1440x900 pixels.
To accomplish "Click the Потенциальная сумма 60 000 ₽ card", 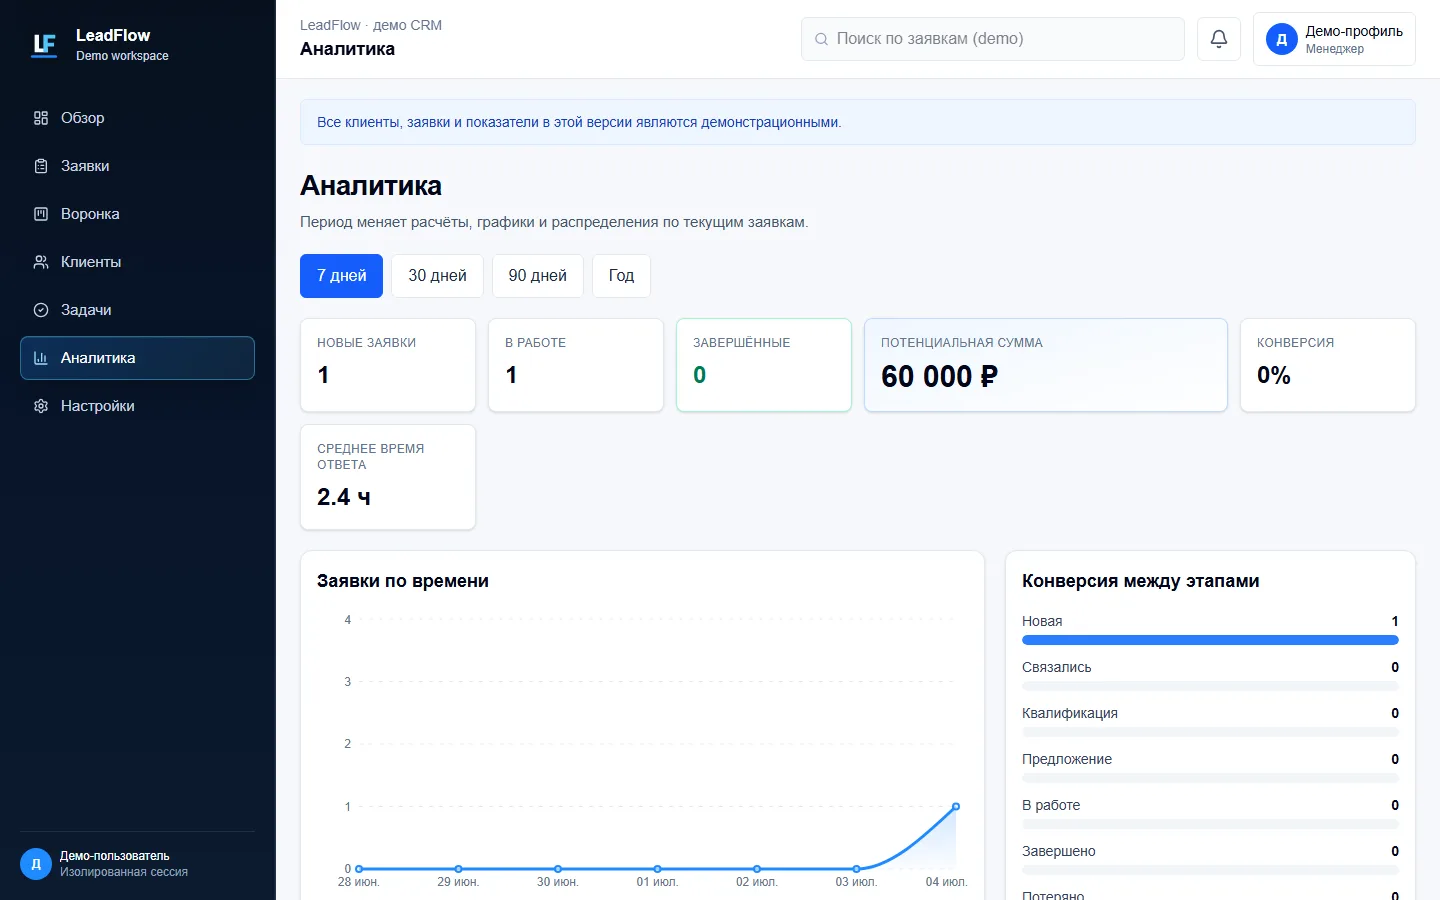I will [1046, 365].
